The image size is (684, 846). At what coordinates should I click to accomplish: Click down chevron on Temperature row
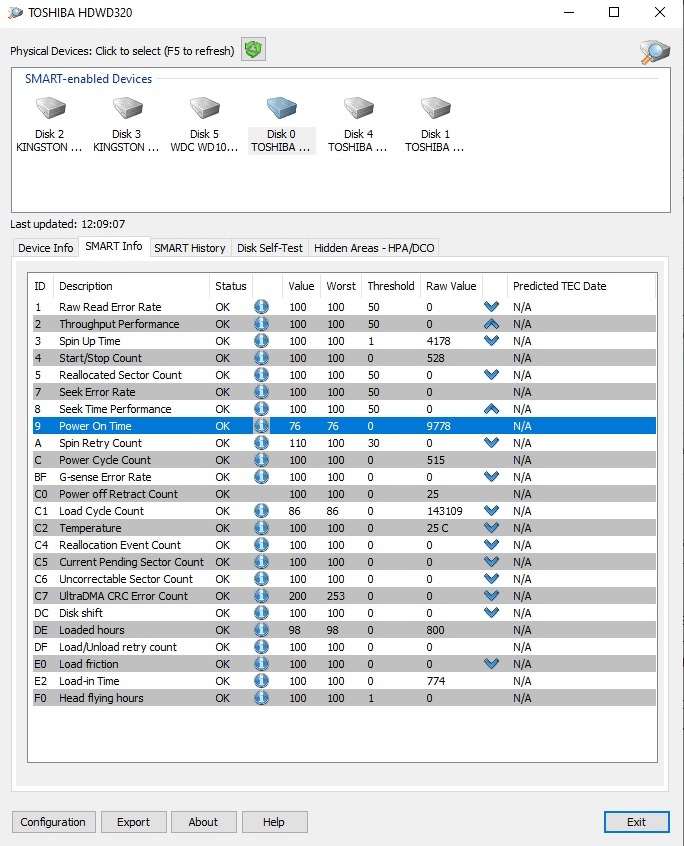[x=491, y=528]
